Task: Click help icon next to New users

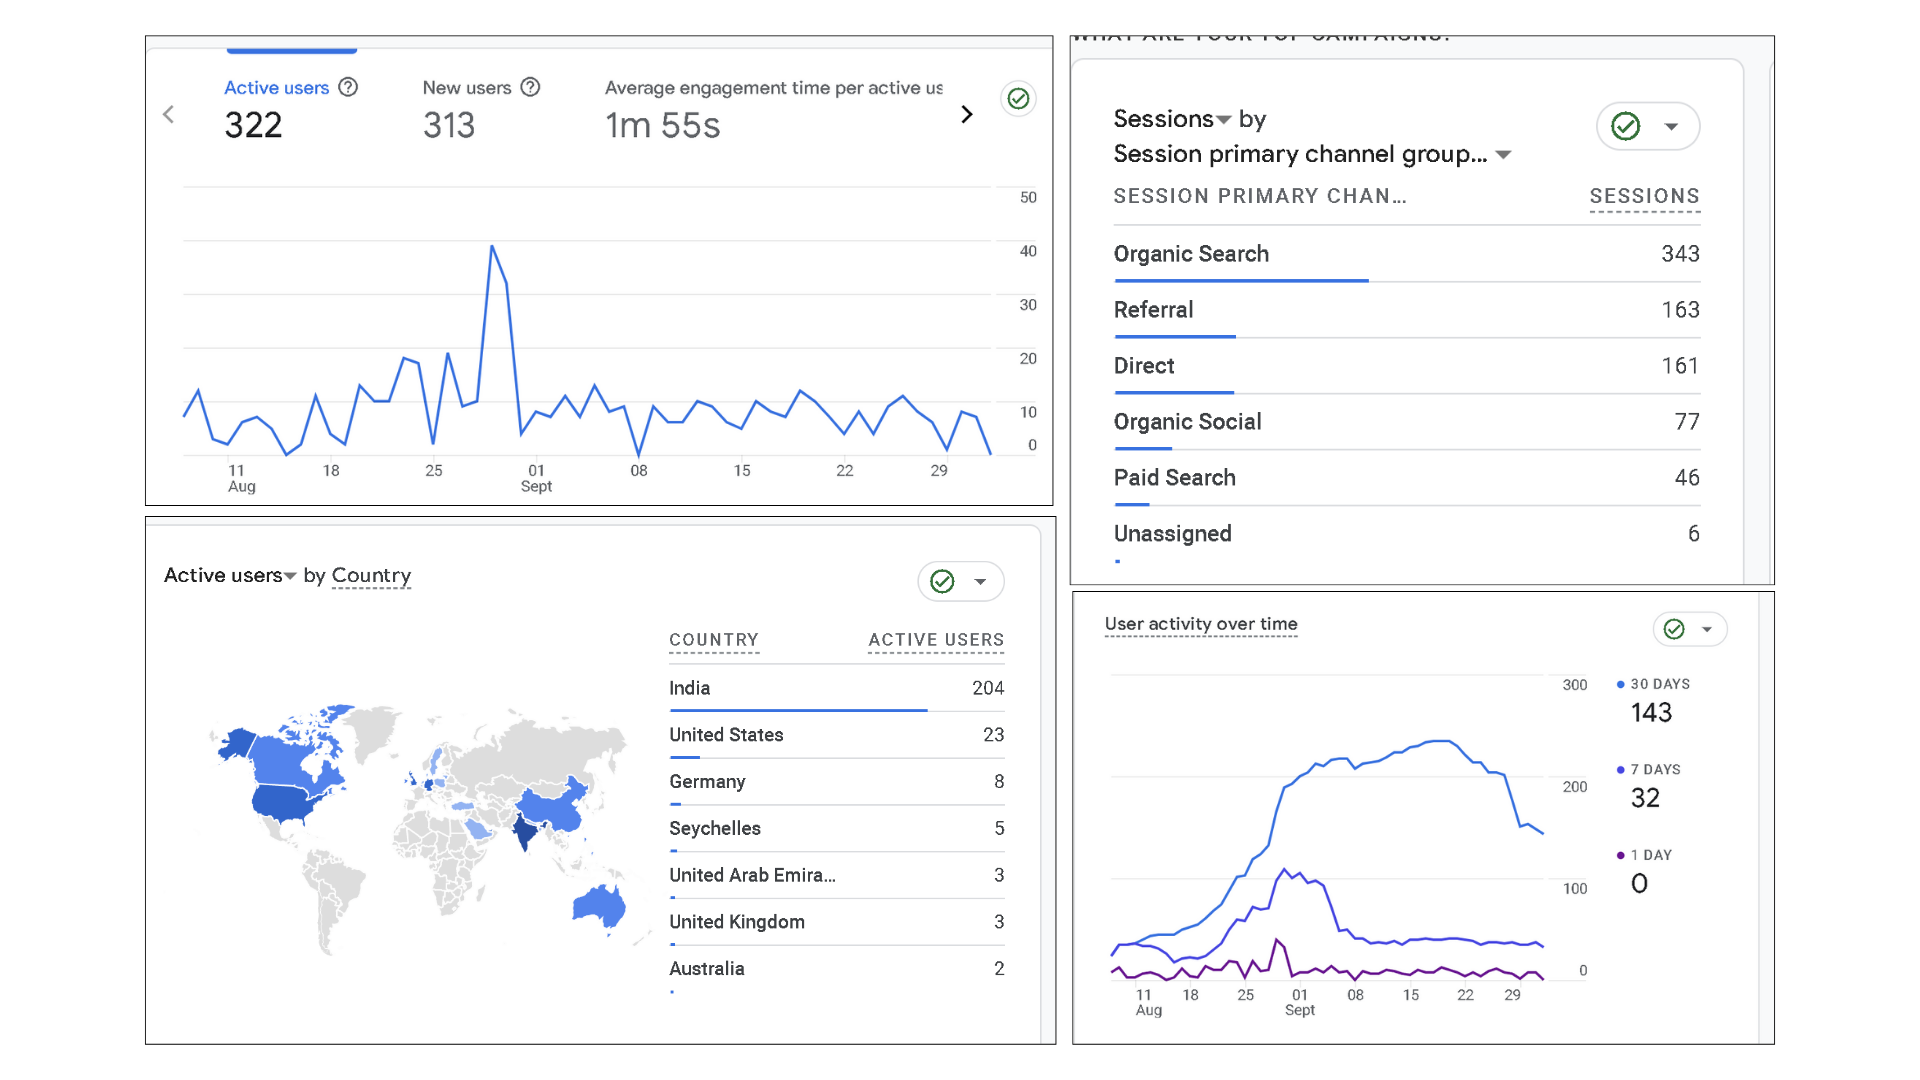Action: point(531,87)
